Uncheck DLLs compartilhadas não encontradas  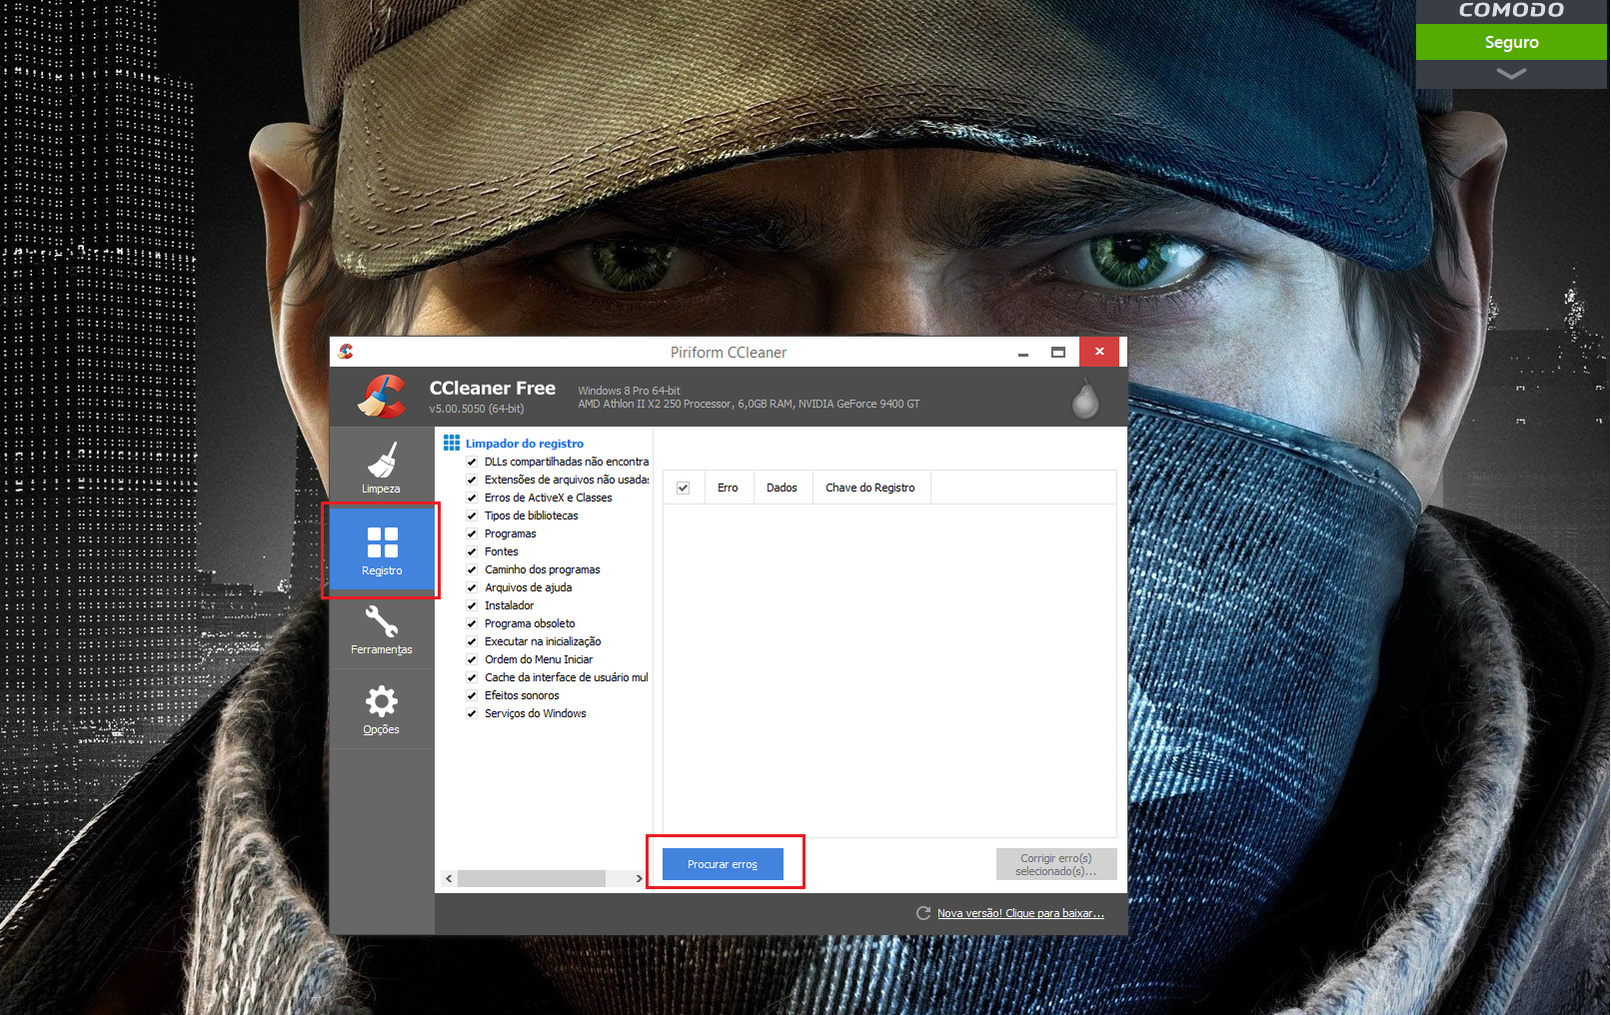[472, 462]
